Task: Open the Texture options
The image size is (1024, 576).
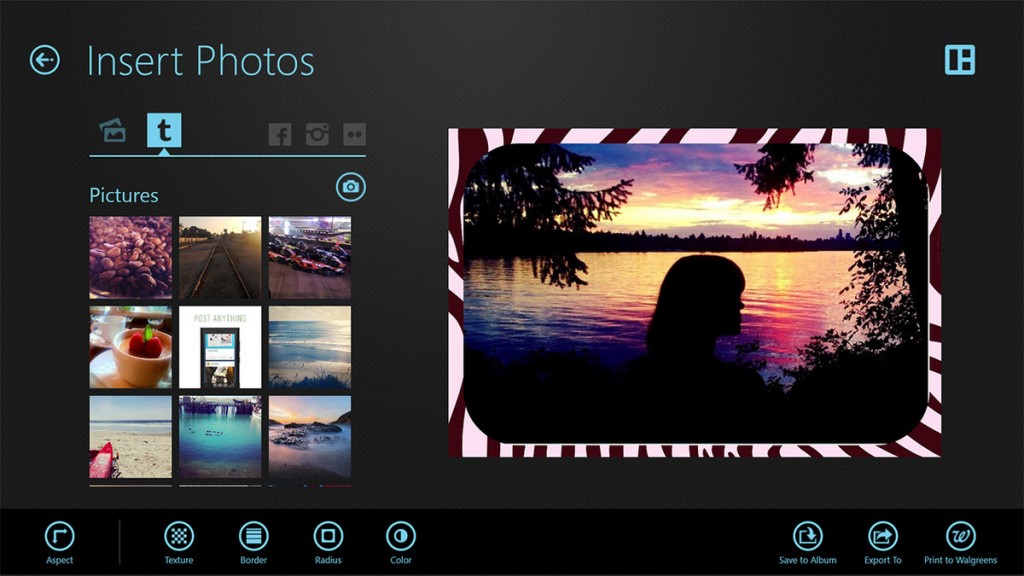Action: 179,536
